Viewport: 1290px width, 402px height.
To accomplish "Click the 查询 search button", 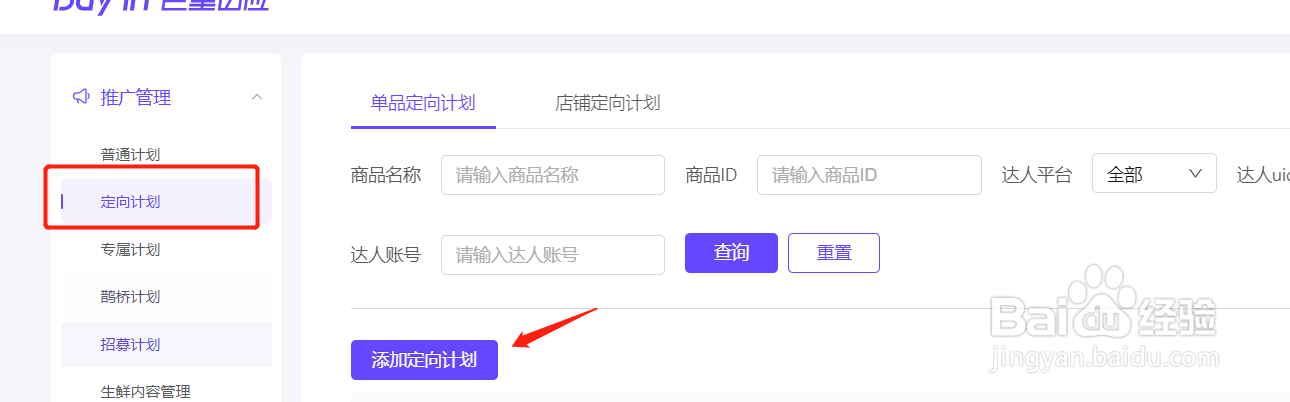I will point(731,253).
